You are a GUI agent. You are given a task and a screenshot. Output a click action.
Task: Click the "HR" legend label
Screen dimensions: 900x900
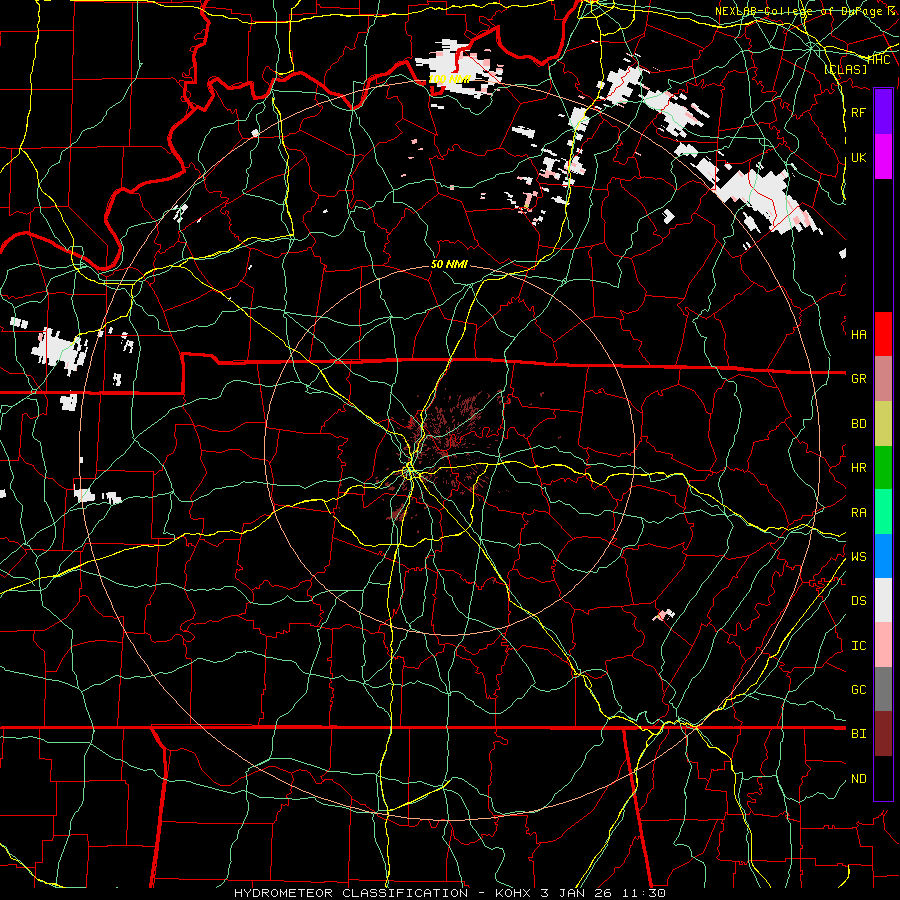[858, 467]
